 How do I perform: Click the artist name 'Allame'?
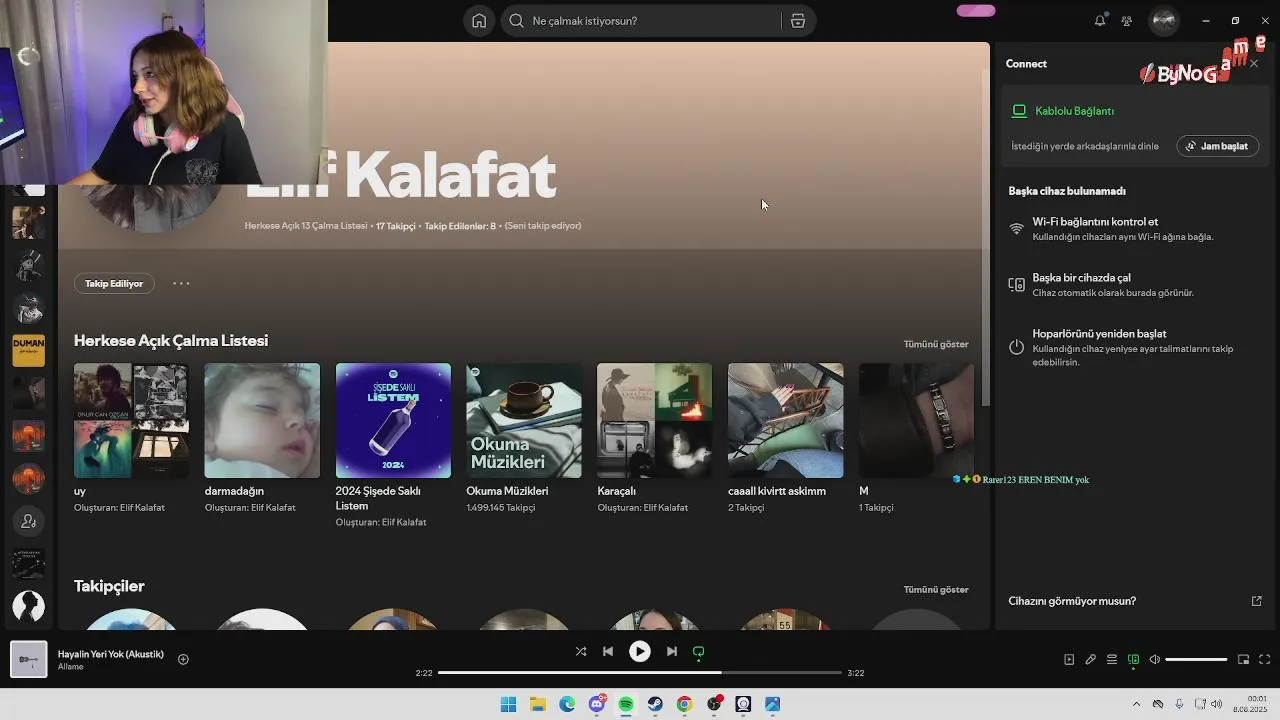pyautogui.click(x=71, y=667)
